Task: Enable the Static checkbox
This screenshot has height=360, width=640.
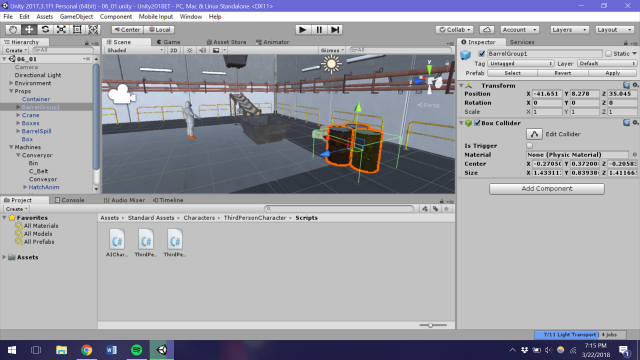Action: click(x=609, y=53)
